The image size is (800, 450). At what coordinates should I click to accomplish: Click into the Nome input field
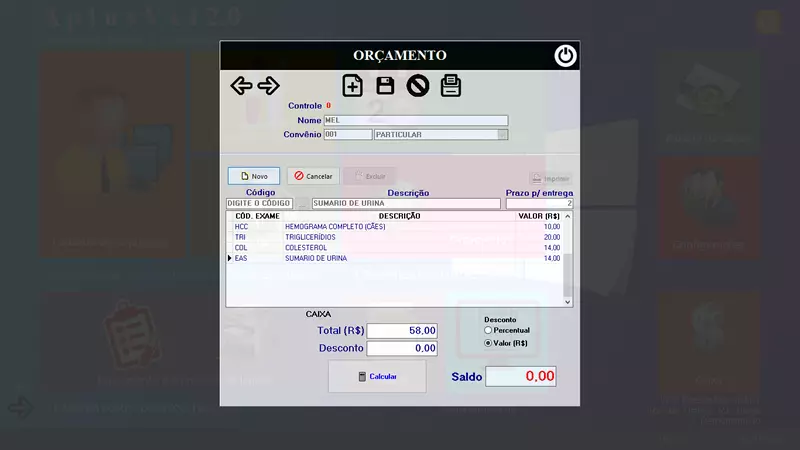pyautogui.click(x=415, y=120)
